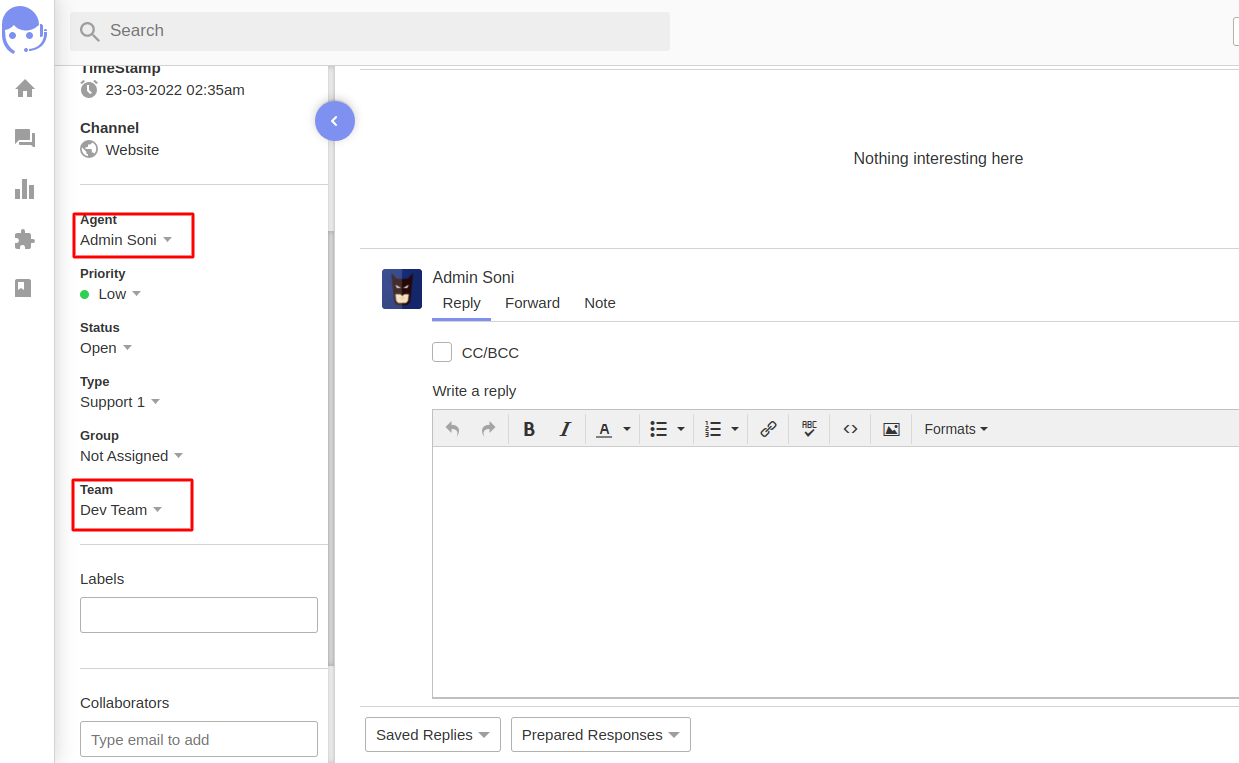This screenshot has height=763, width=1239.
Task: Run spellcheck with the ABC icon
Action: pos(810,429)
